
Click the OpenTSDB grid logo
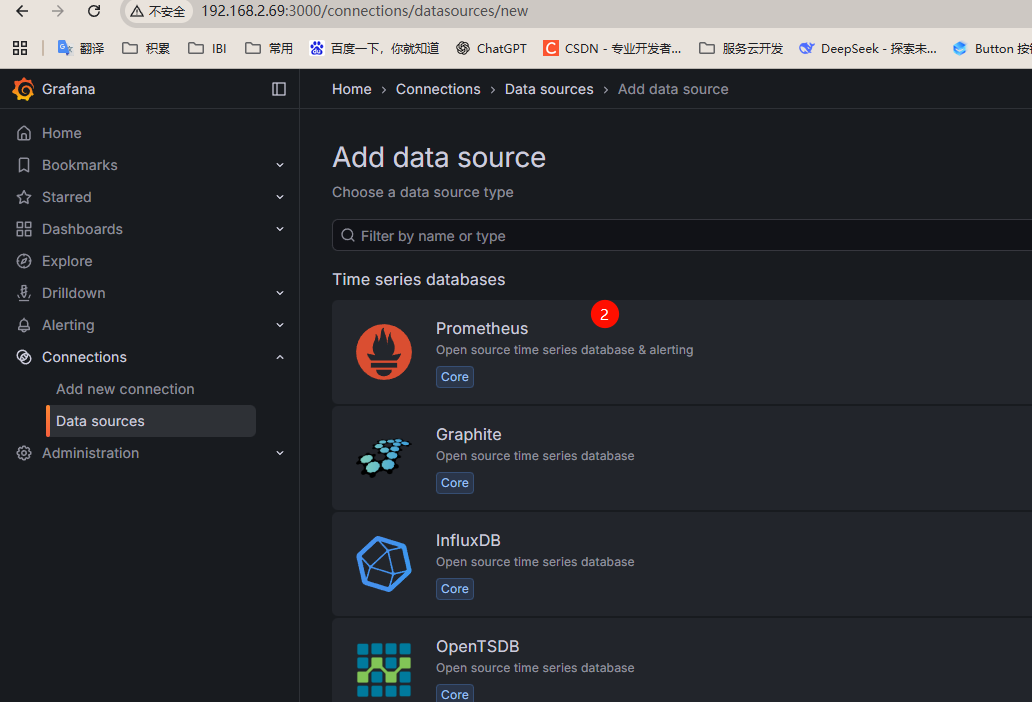pyautogui.click(x=384, y=668)
